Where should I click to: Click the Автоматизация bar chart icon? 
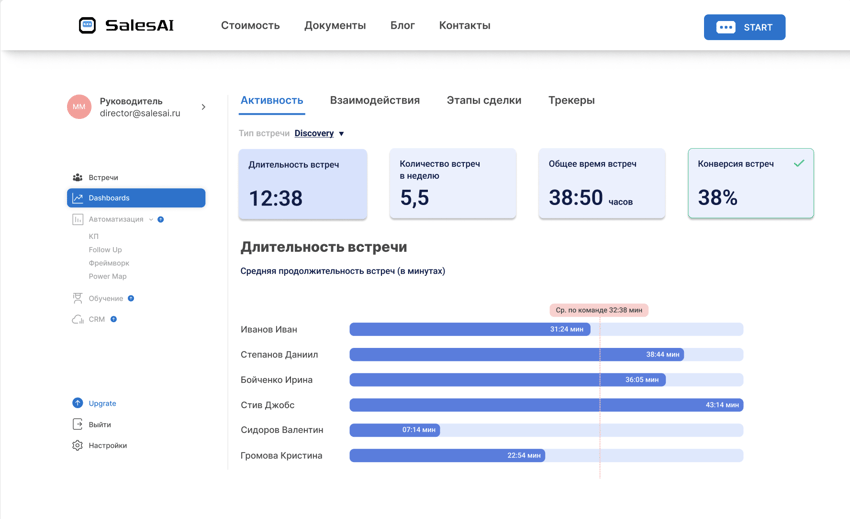(x=77, y=219)
